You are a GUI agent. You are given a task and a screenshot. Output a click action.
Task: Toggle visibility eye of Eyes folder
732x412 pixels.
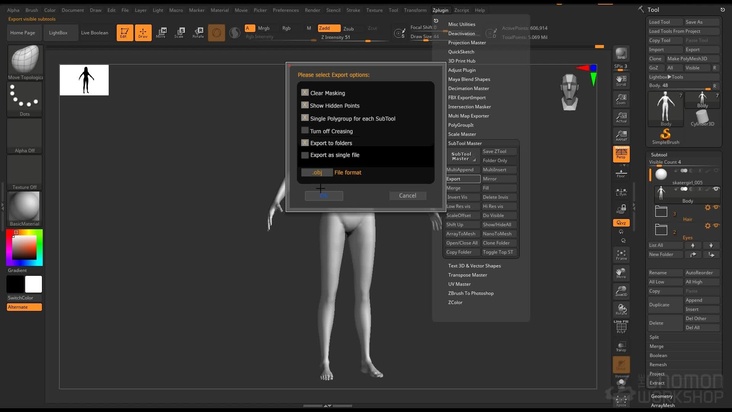point(716,225)
